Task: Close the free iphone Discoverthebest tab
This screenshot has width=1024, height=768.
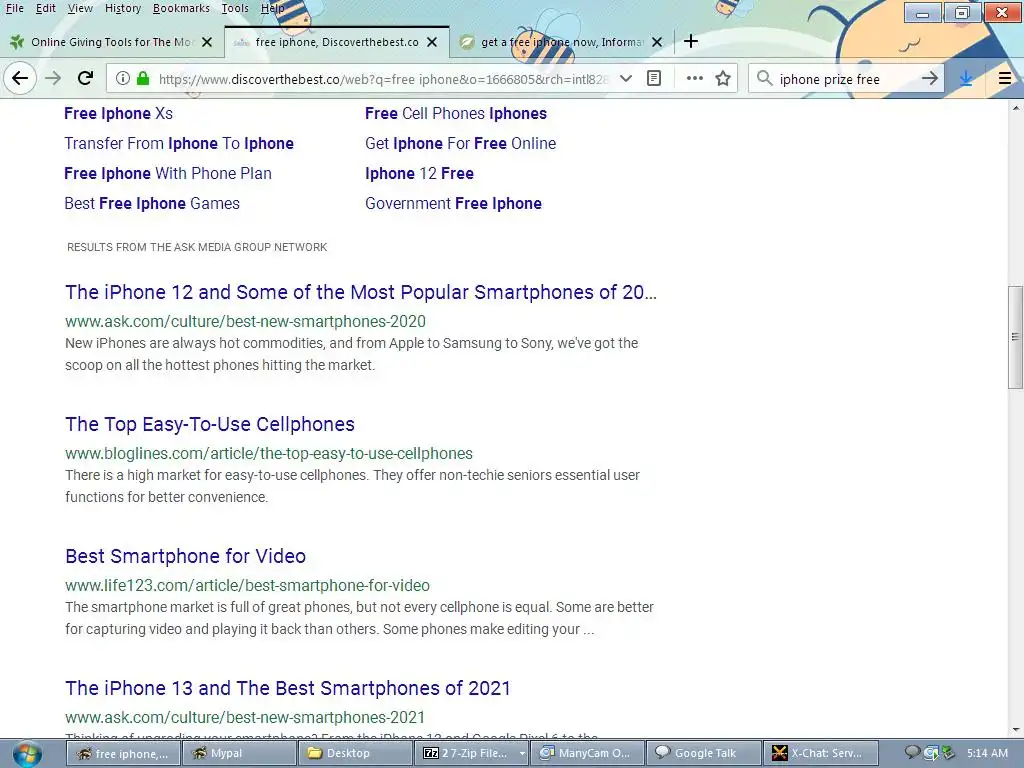Action: tap(432, 42)
